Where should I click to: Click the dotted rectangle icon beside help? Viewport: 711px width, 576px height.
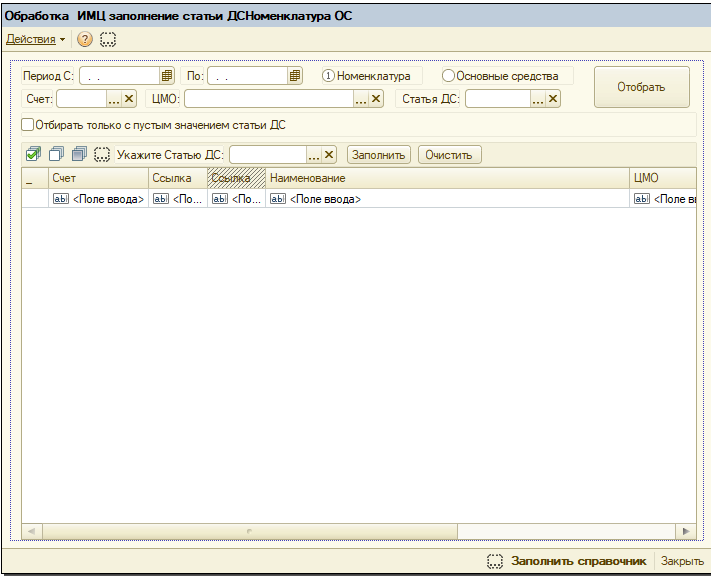tap(108, 39)
